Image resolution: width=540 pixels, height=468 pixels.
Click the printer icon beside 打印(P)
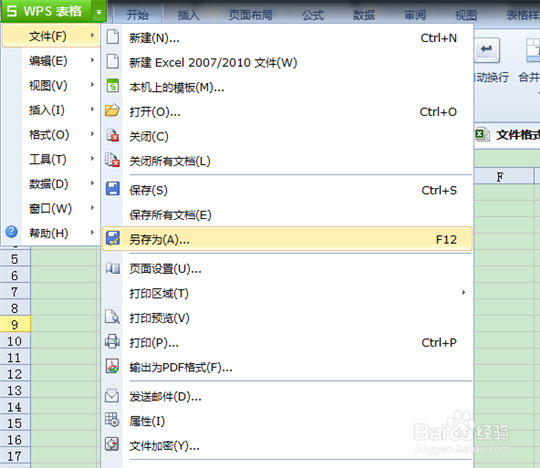[x=112, y=342]
